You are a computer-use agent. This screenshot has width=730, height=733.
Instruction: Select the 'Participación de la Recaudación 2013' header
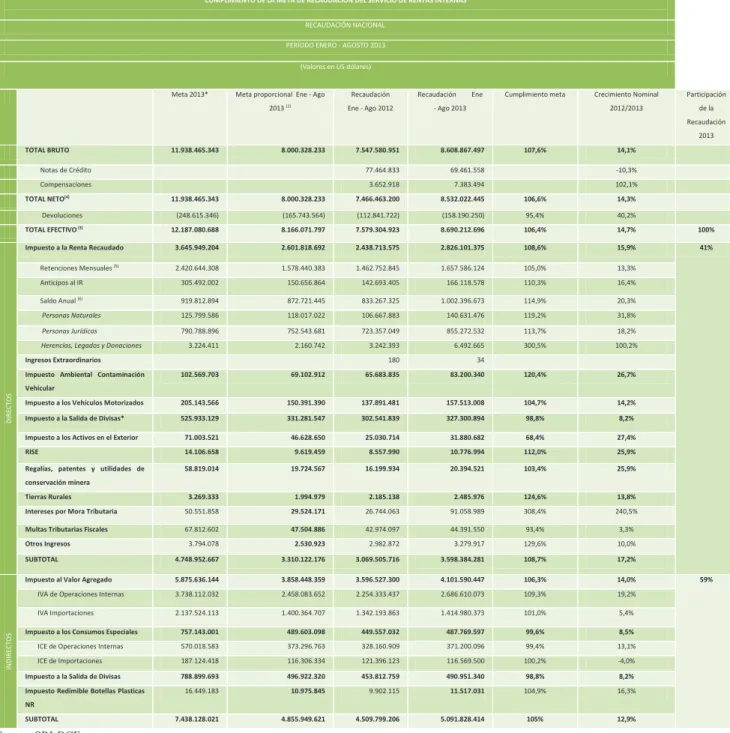pos(706,115)
